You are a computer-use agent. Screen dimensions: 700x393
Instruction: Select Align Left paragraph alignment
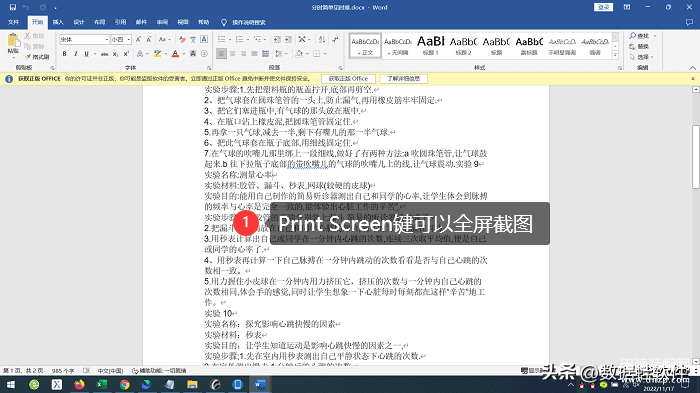pyautogui.click(x=221, y=54)
